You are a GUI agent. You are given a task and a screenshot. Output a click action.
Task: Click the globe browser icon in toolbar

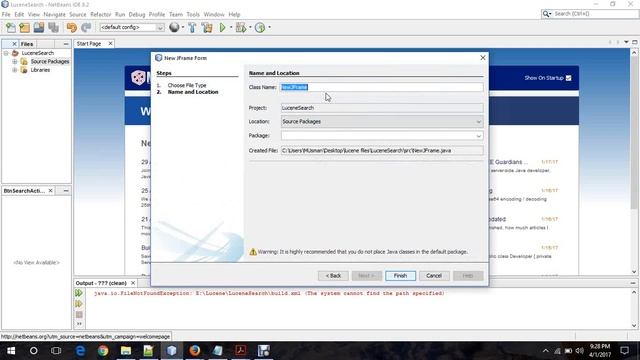(174, 27)
